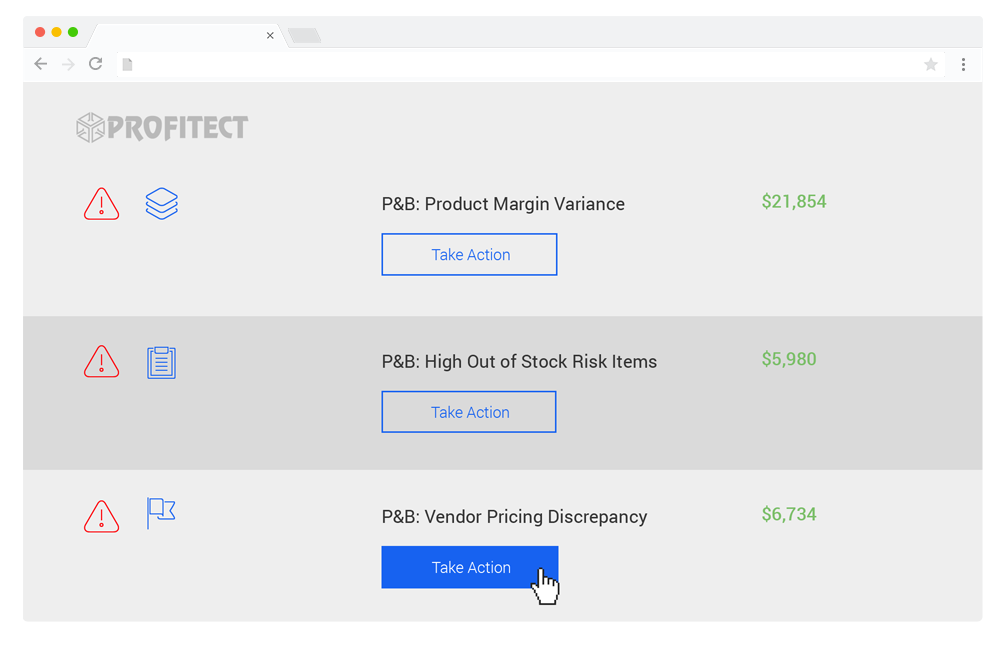
Task: Take Action on Vendor Pricing Discrepancy
Action: 470,567
